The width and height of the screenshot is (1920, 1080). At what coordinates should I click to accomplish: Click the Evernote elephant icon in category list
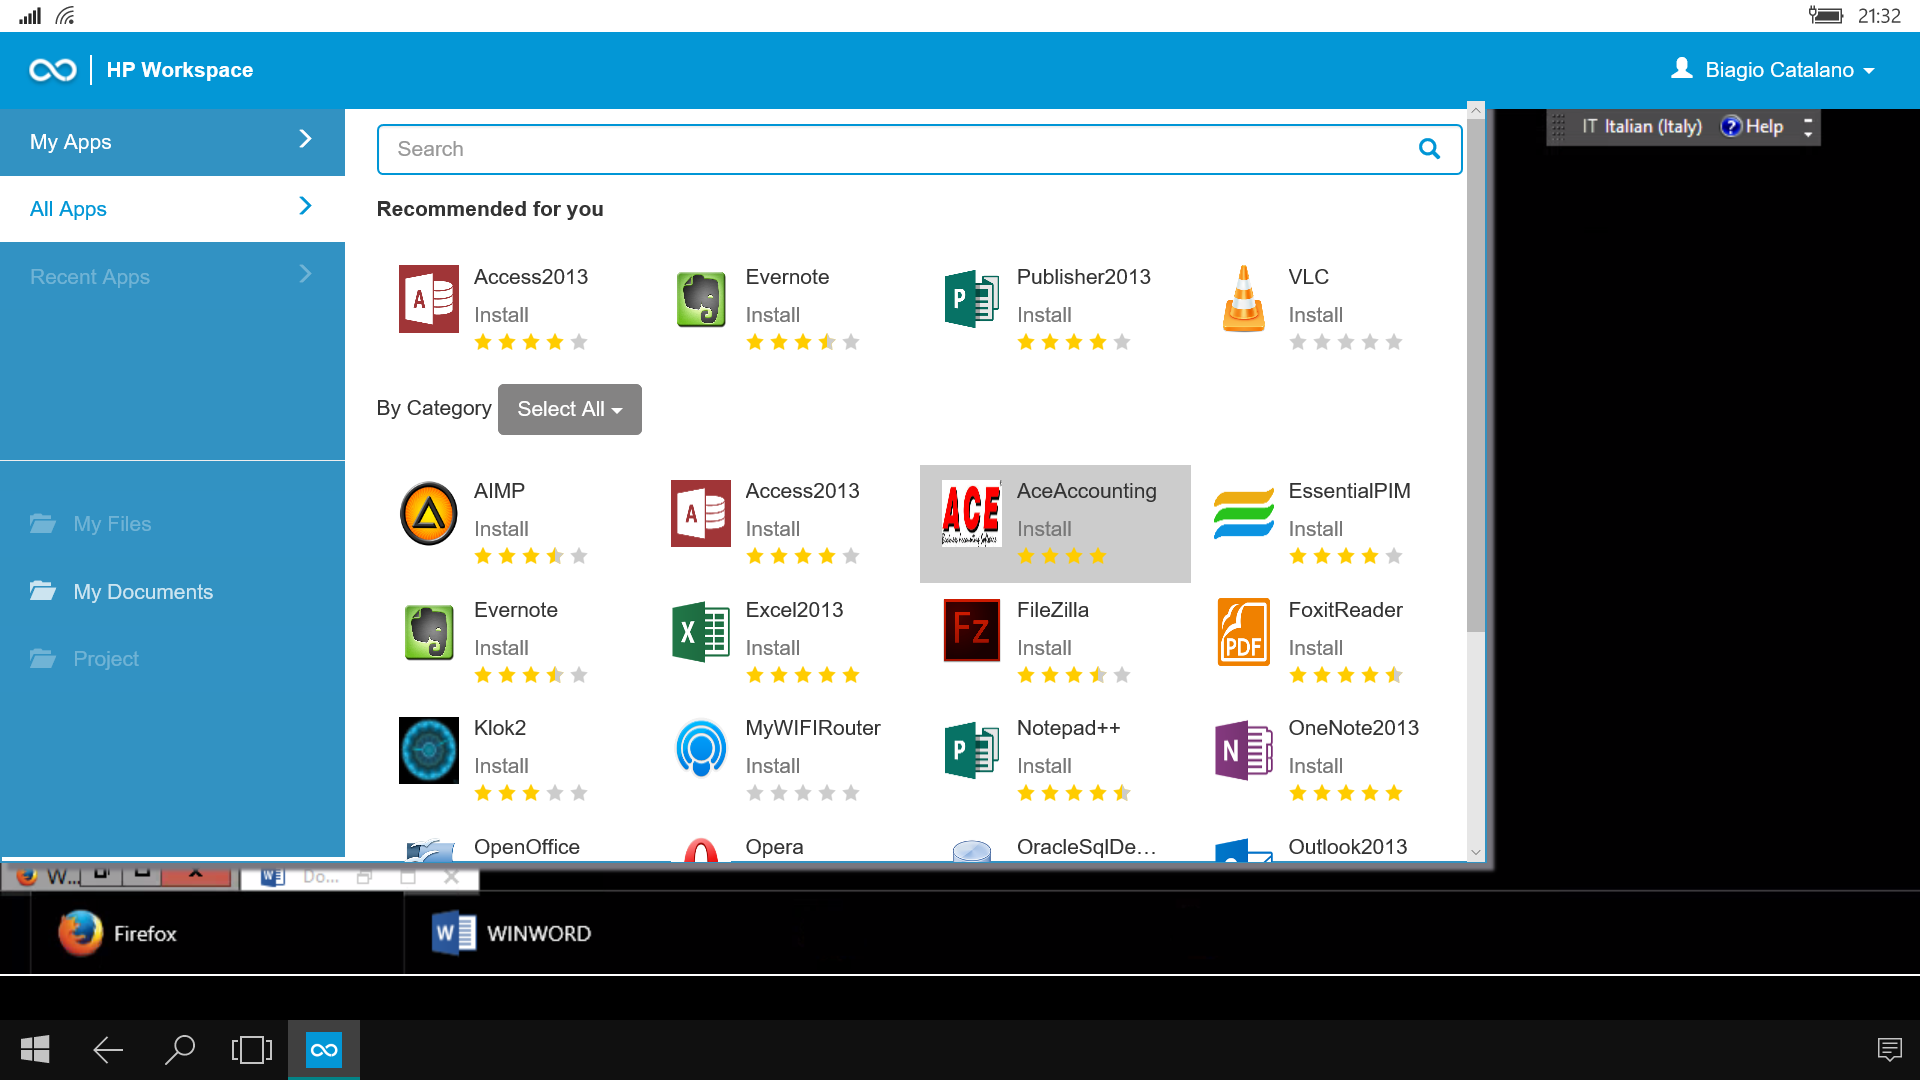(x=429, y=632)
